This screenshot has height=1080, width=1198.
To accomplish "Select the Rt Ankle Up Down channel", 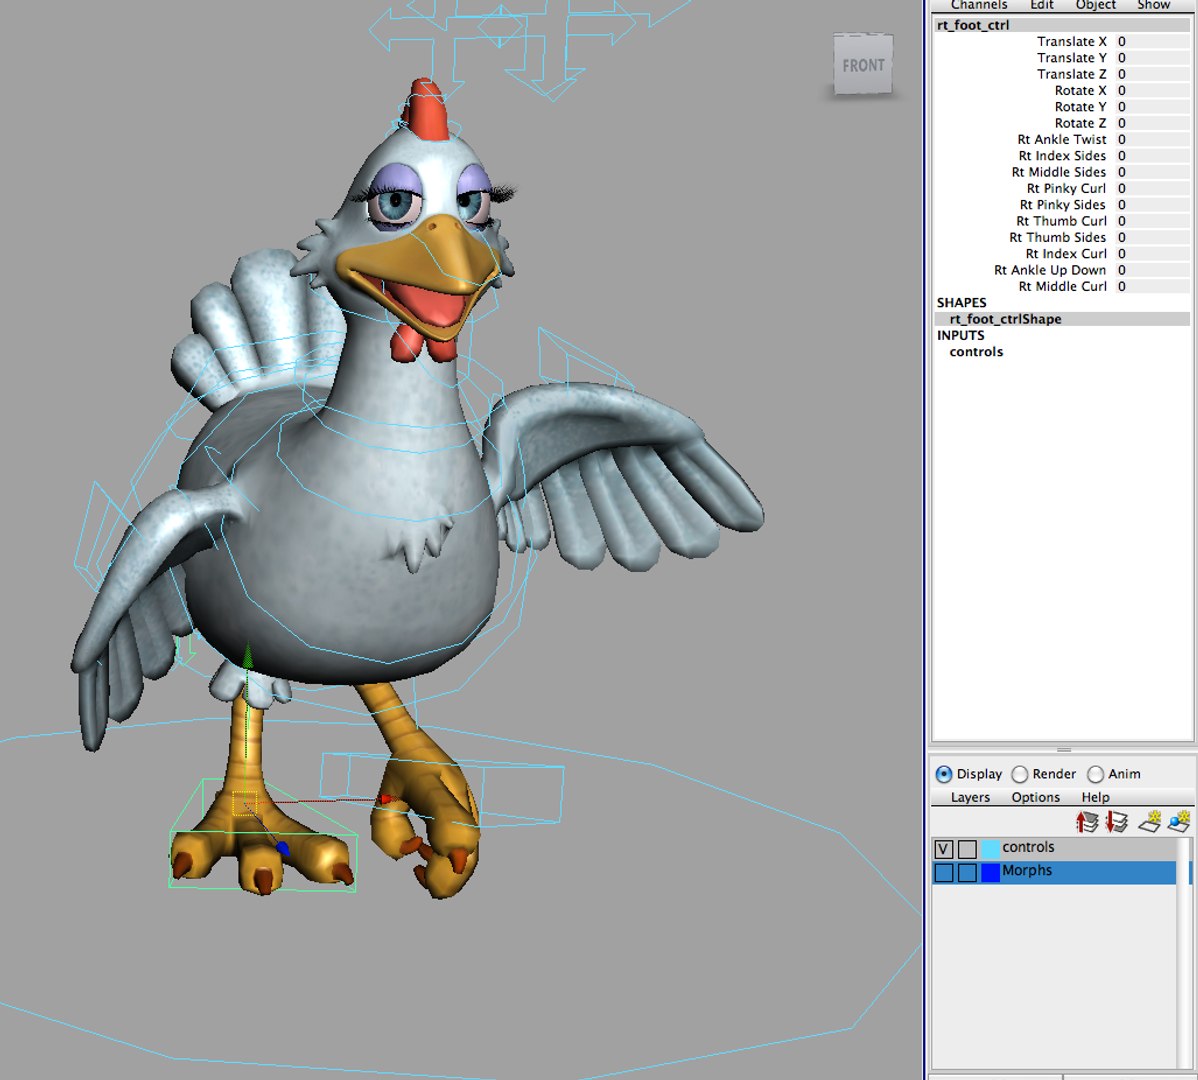I will click(x=1050, y=270).
